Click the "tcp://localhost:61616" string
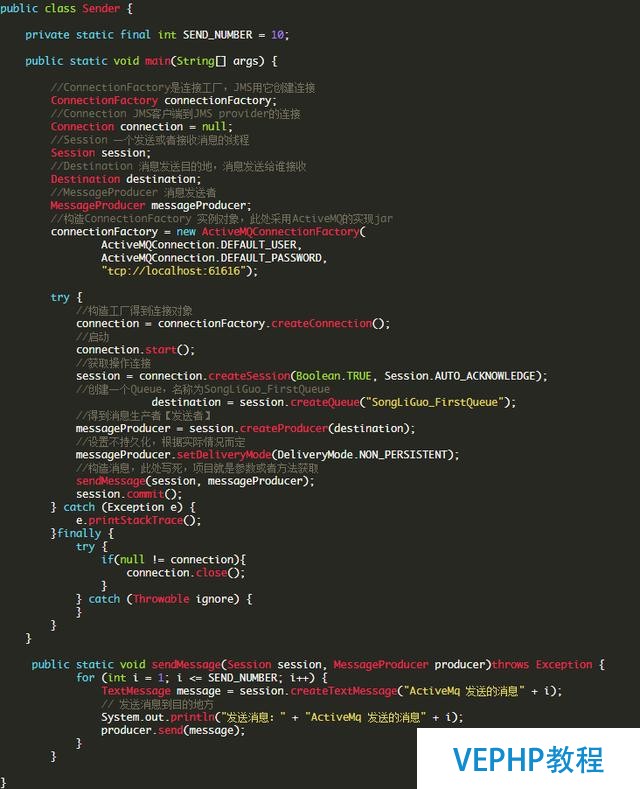The width and height of the screenshot is (640, 789). 174,271
